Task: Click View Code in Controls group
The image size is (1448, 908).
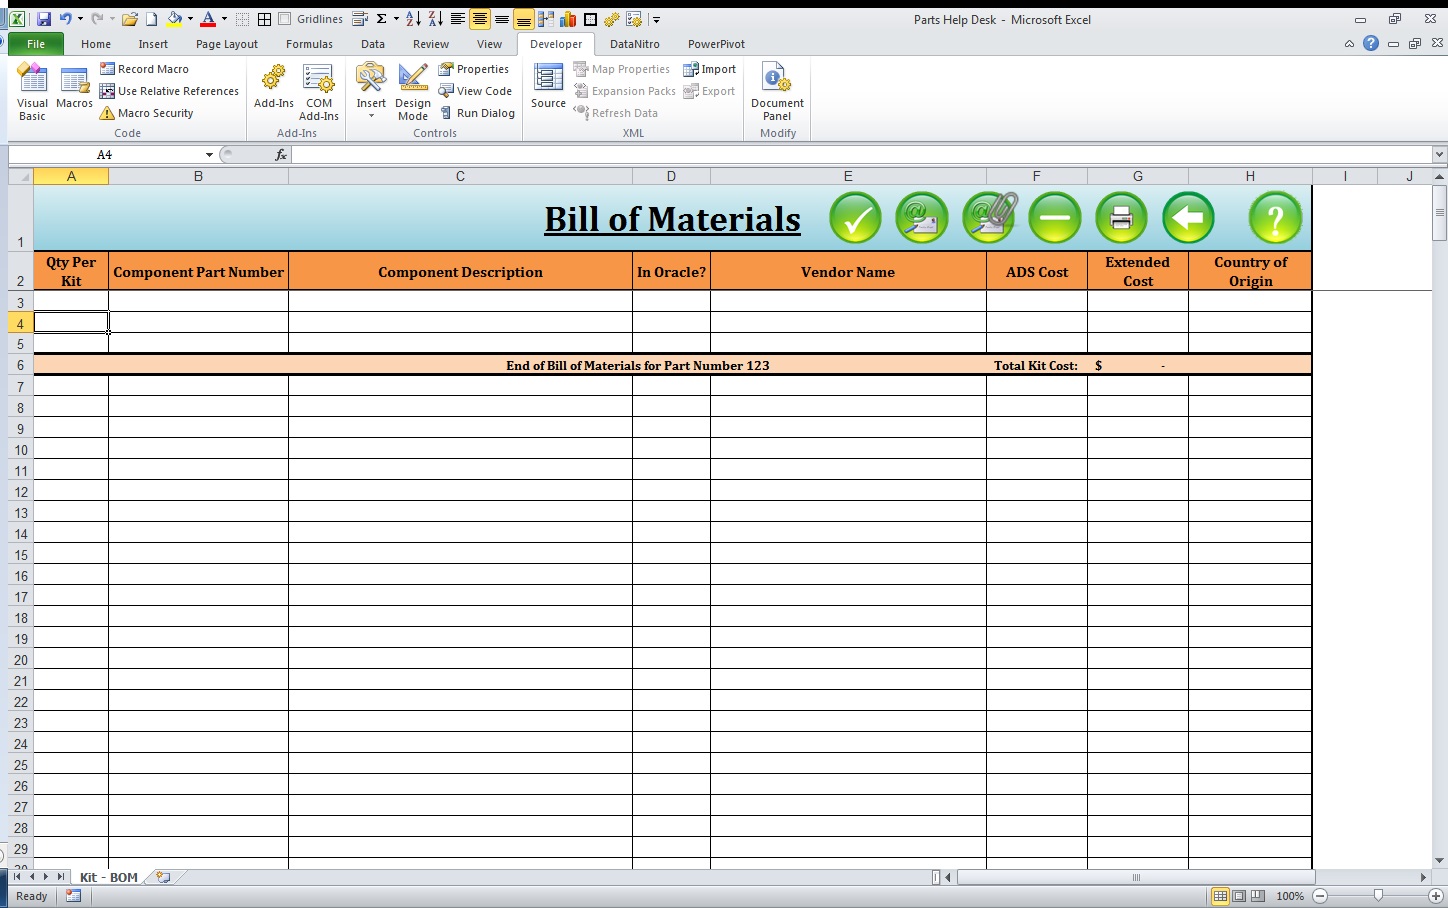Action: pyautogui.click(x=475, y=91)
